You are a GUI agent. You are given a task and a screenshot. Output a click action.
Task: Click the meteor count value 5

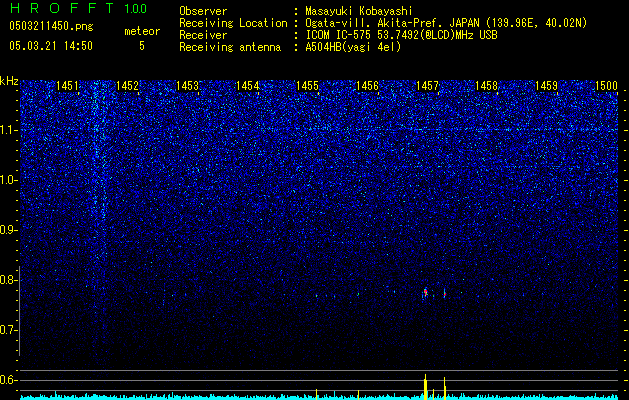click(142, 46)
